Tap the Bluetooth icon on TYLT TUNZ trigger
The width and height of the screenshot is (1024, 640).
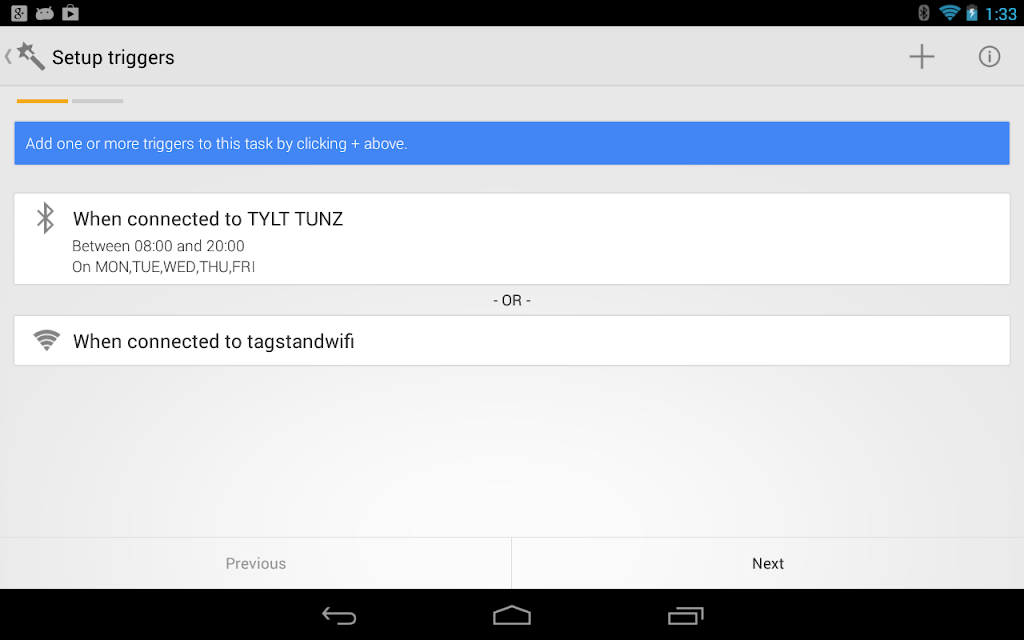45,218
